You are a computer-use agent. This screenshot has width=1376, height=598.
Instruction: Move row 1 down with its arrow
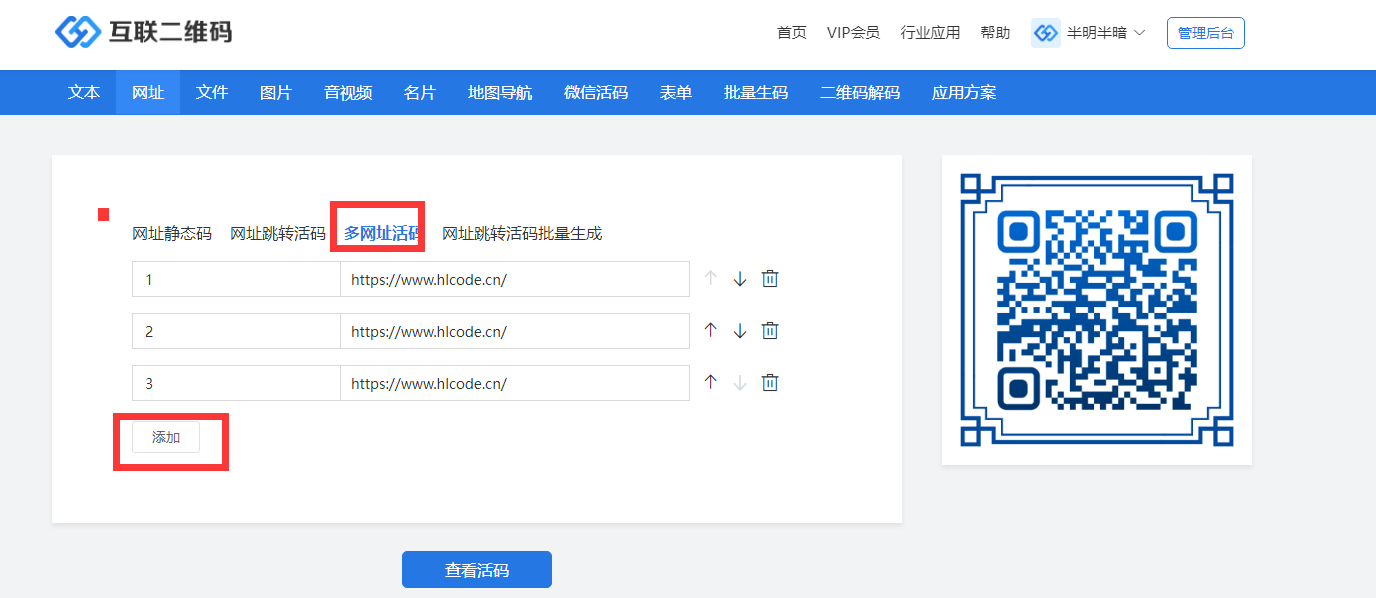click(740, 279)
